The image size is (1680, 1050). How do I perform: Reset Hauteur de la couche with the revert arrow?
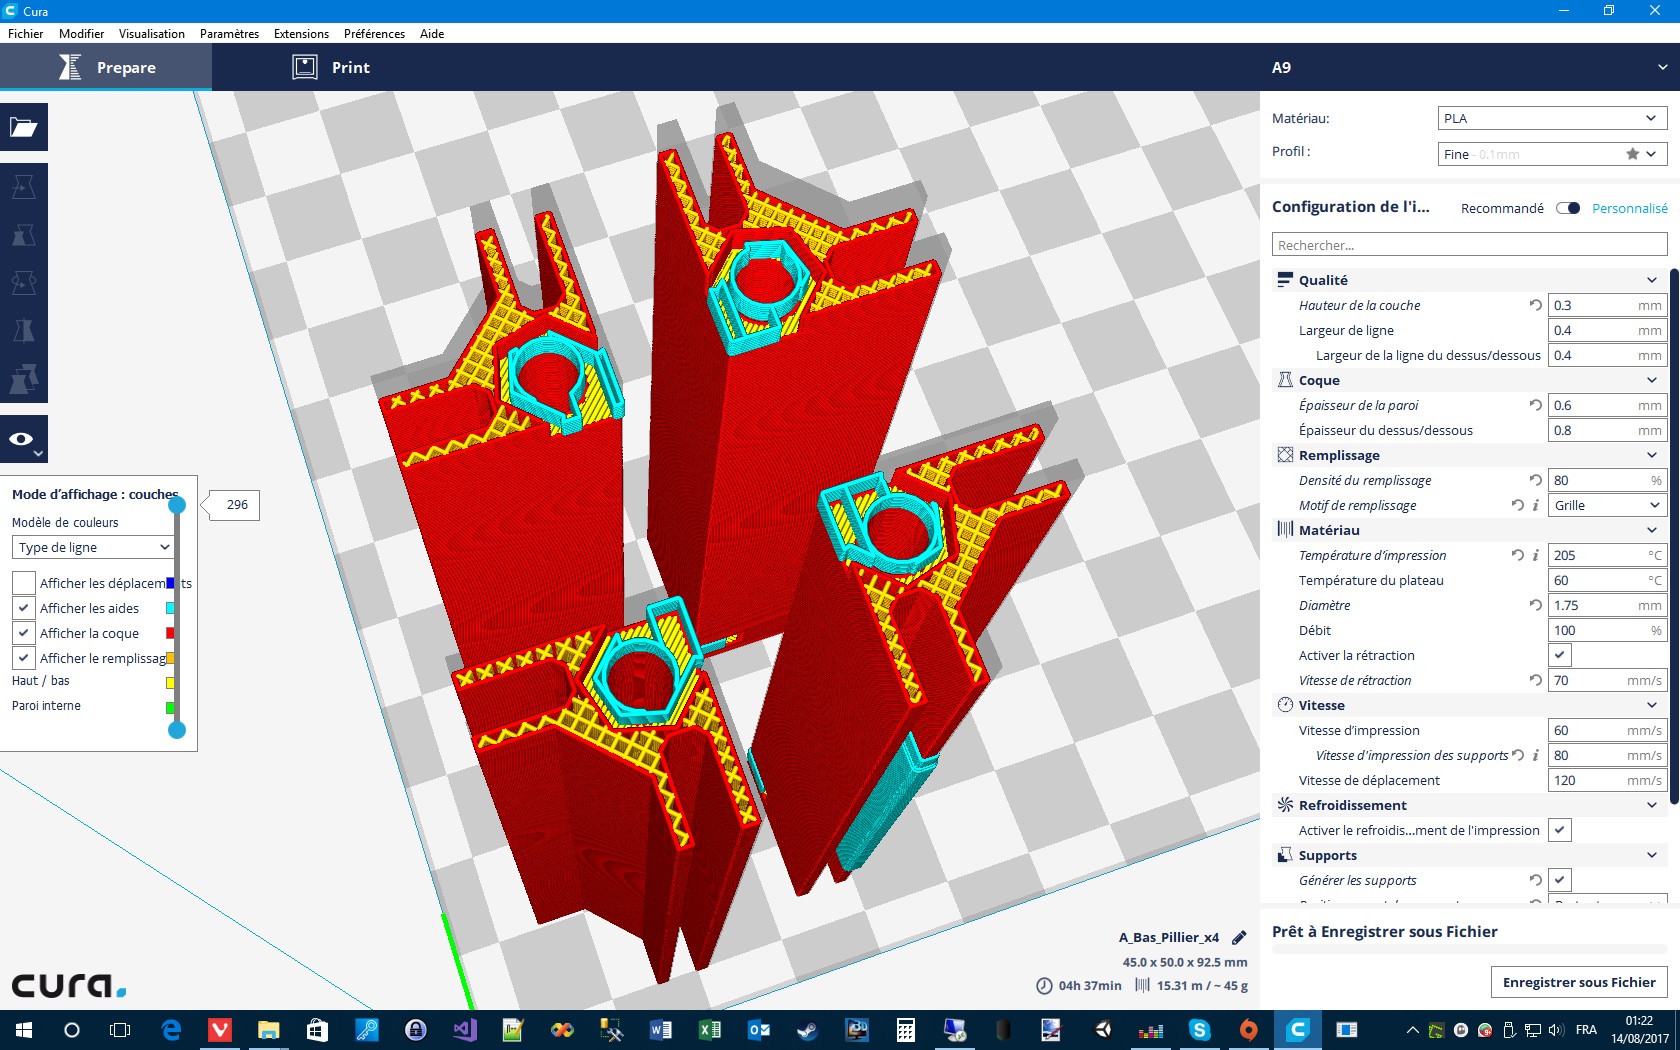pos(1535,305)
